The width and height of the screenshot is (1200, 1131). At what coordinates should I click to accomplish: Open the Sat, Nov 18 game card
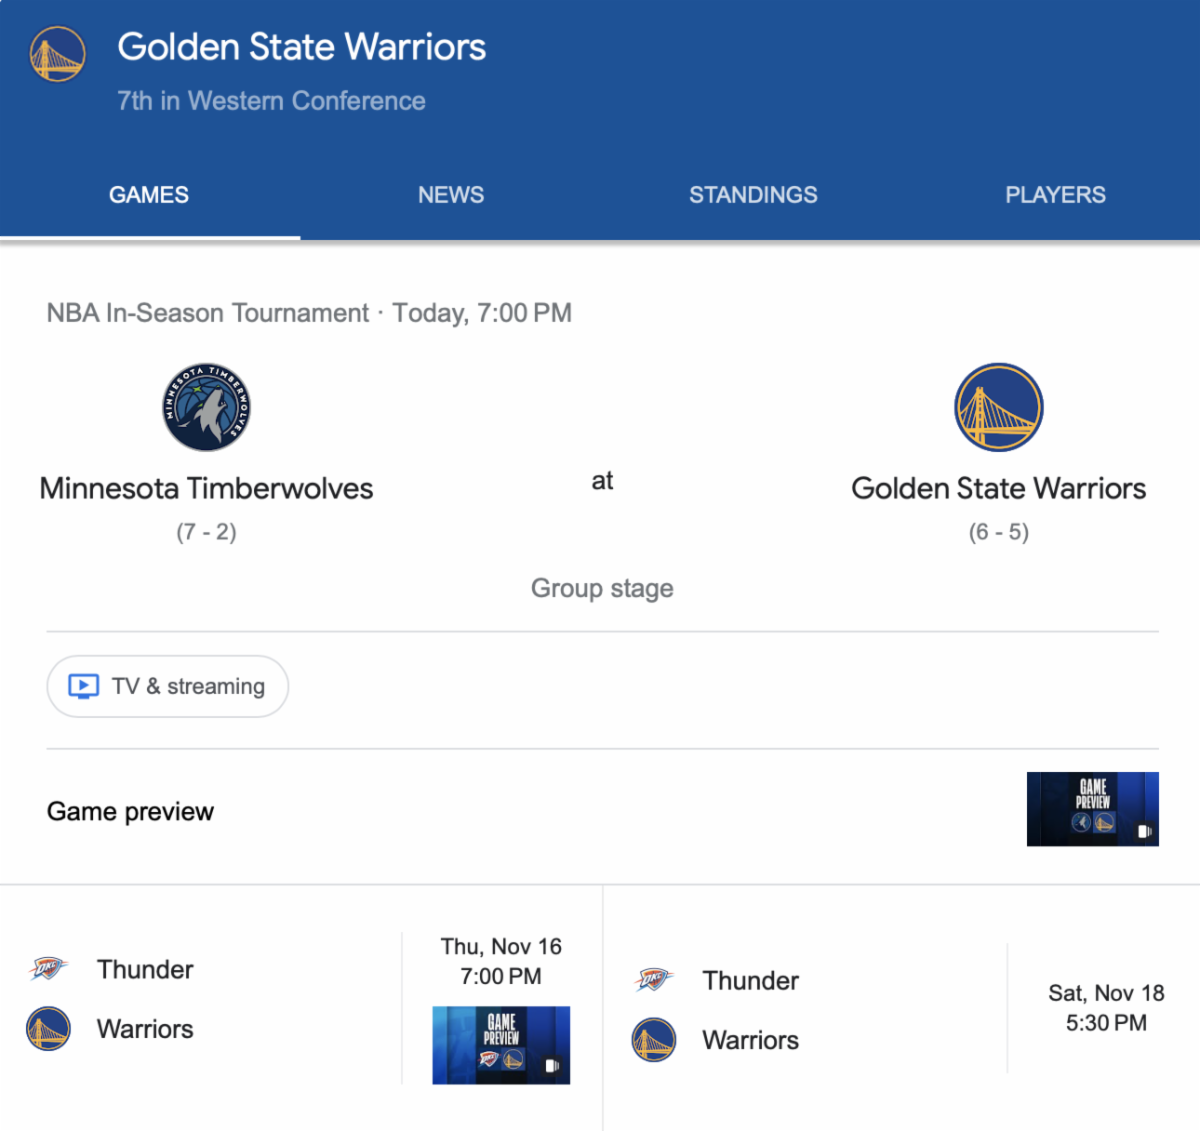click(x=1105, y=1007)
